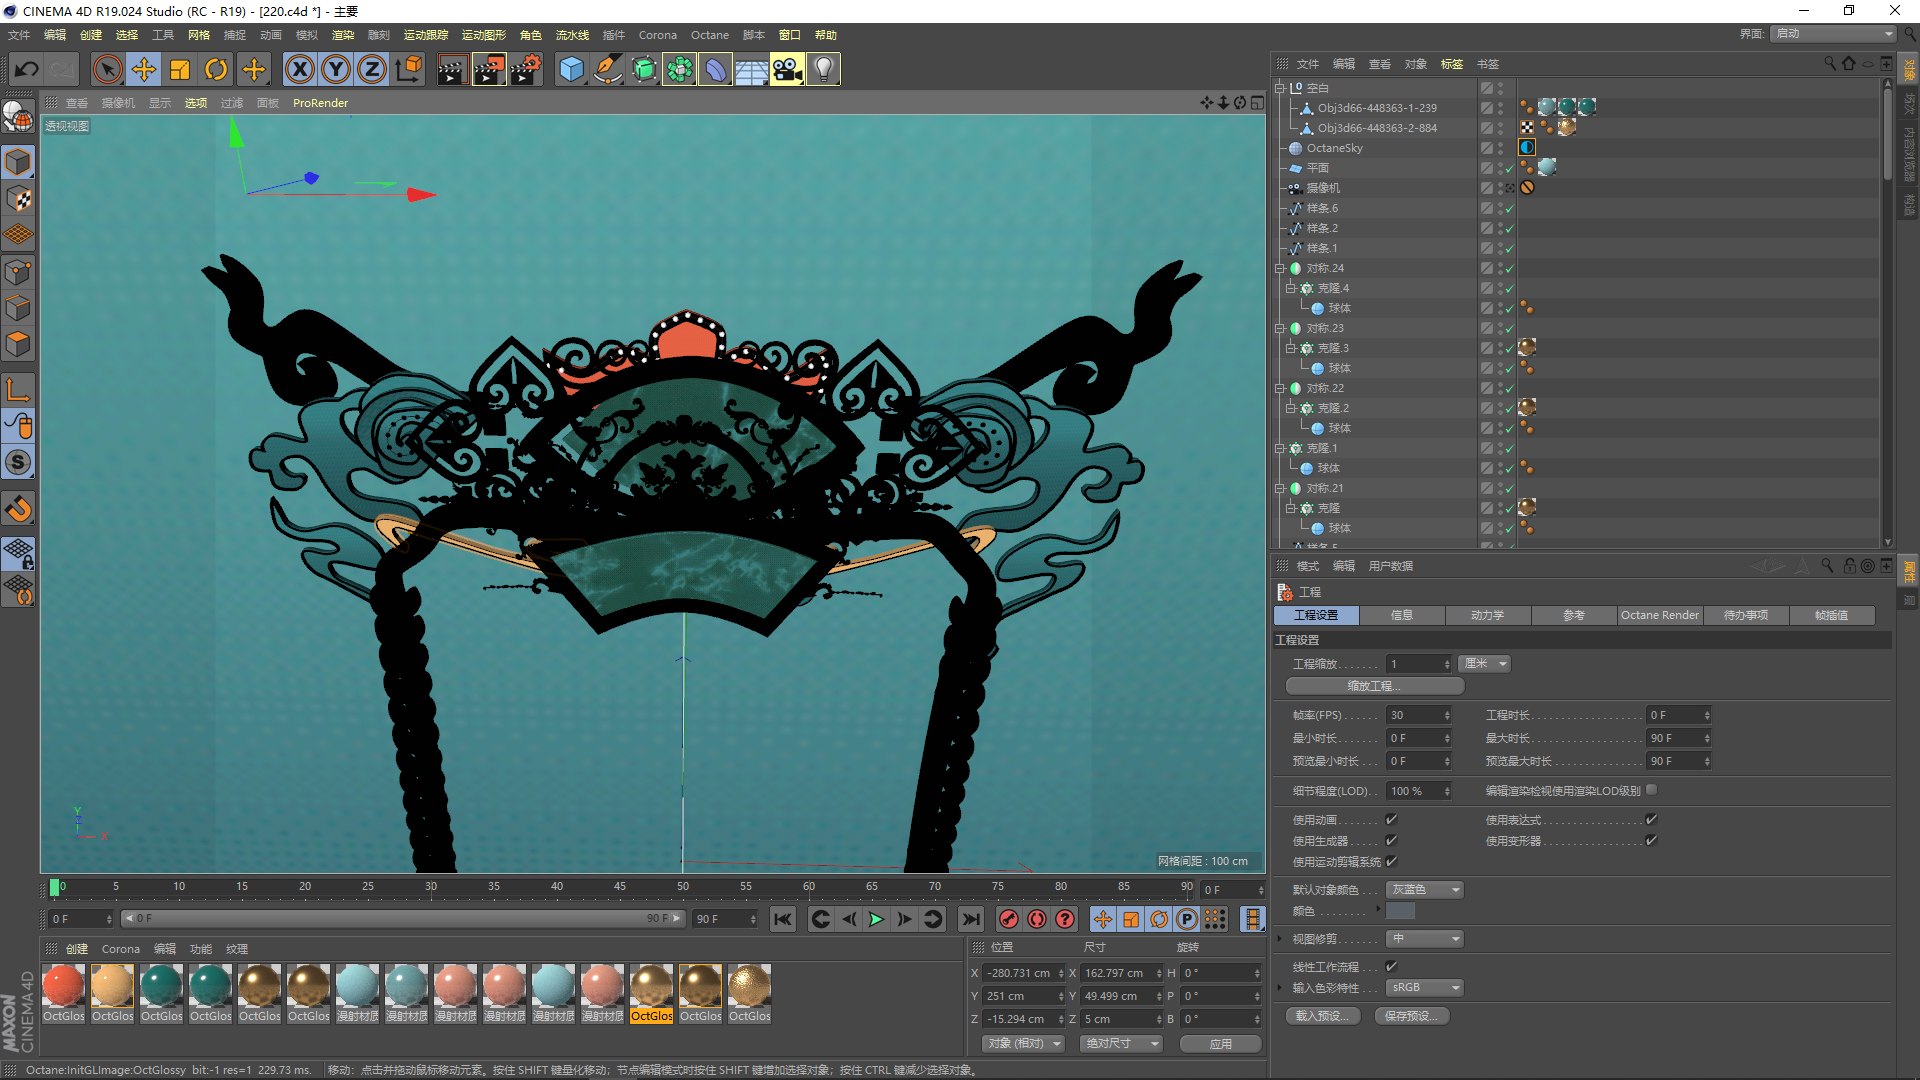Image resolution: width=1920 pixels, height=1080 pixels.
Task: Click the 缩放工程 button
Action: pyautogui.click(x=1374, y=686)
